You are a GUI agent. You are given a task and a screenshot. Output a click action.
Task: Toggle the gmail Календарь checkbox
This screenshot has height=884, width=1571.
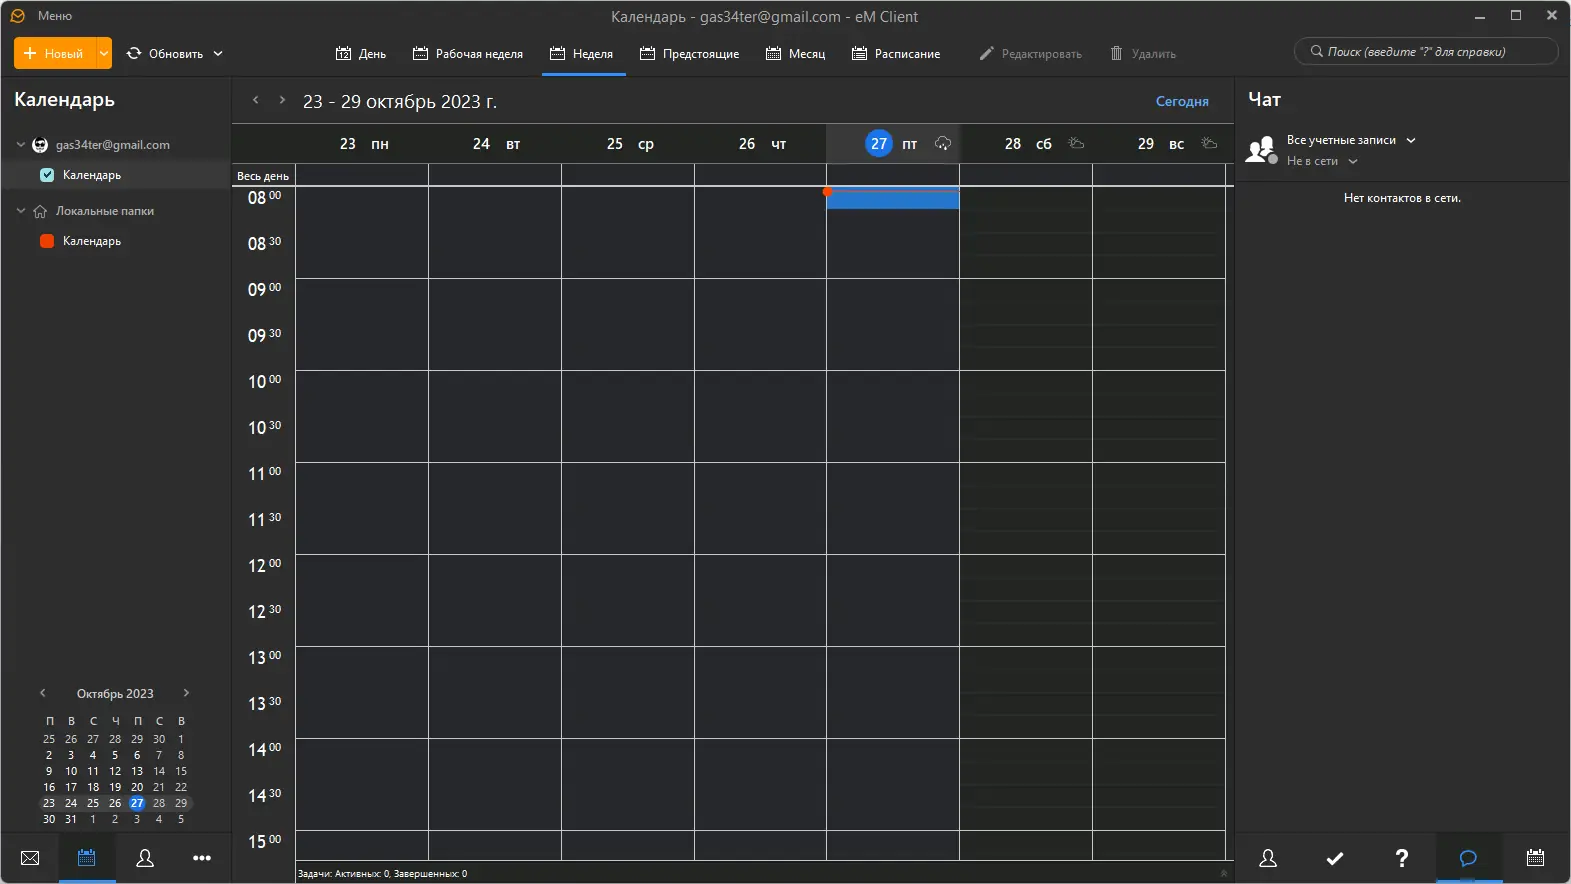(47, 175)
